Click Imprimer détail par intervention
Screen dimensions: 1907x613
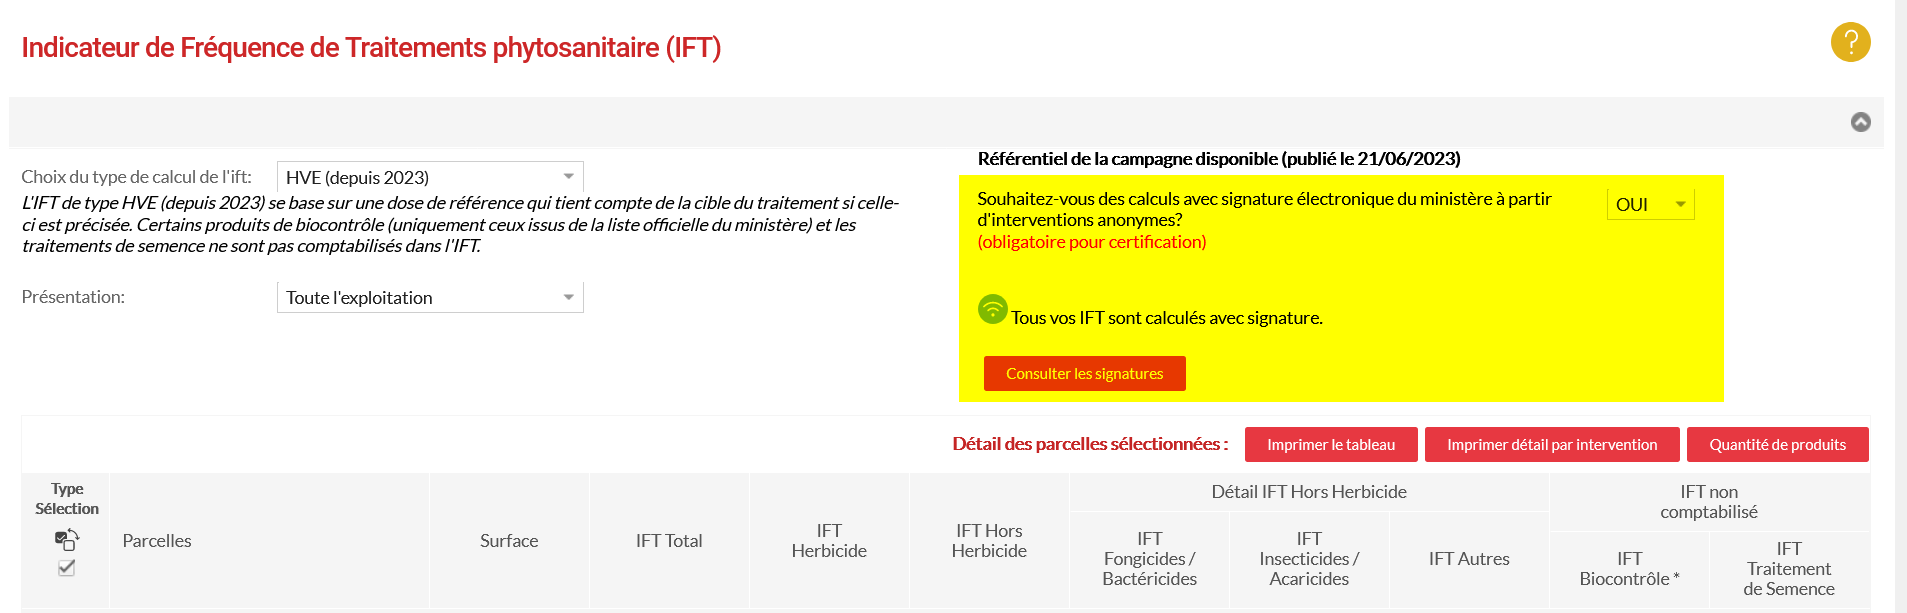click(x=1551, y=445)
